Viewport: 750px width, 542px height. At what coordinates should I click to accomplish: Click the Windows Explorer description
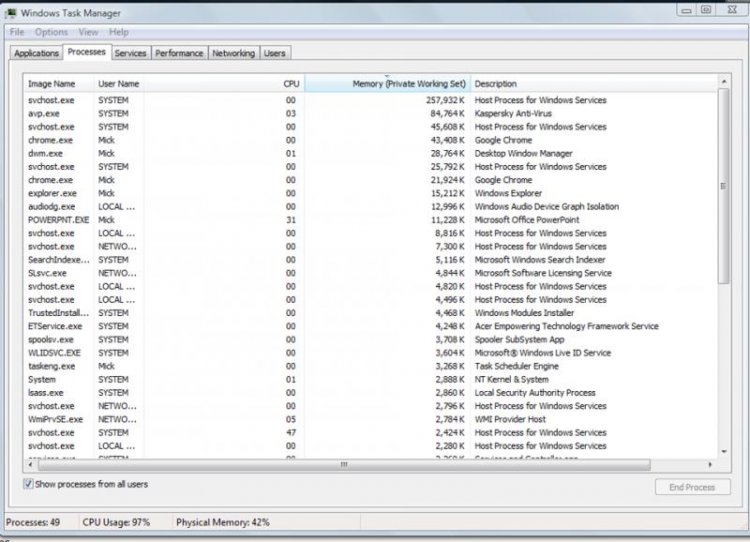(x=508, y=193)
